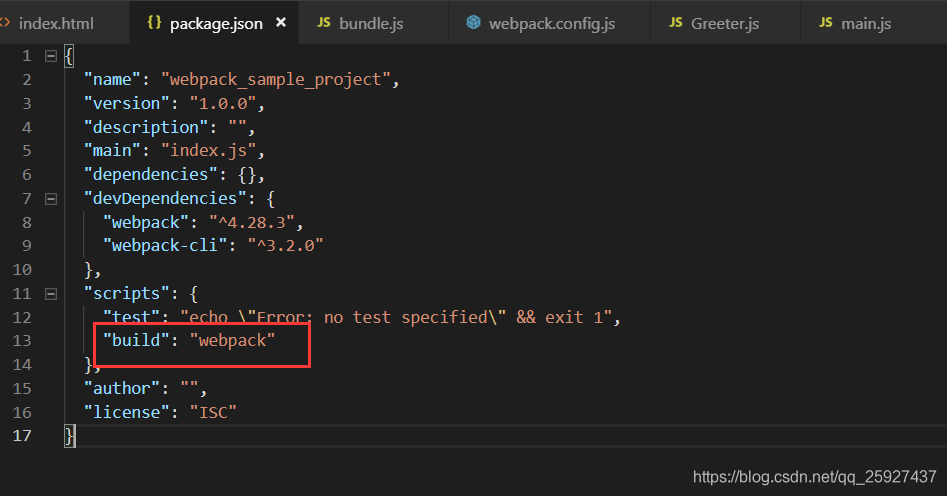This screenshot has height=496, width=947.
Task: Click the braces icon on package.json tab
Action: click(155, 22)
